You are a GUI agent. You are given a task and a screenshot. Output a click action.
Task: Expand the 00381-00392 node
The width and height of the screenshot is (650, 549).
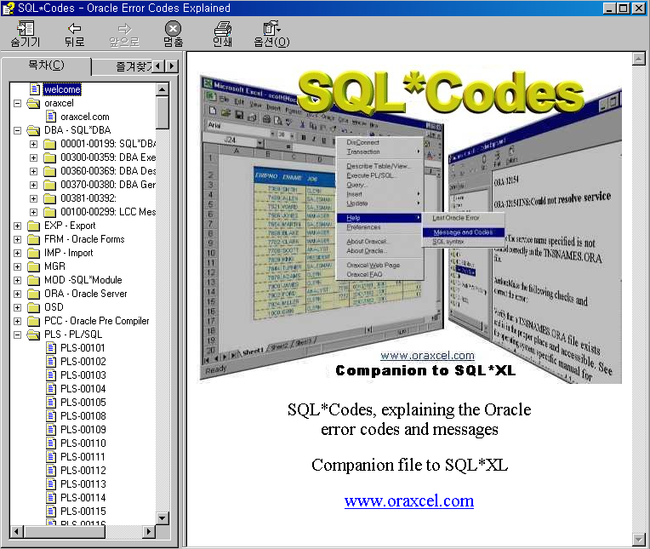(x=34, y=199)
